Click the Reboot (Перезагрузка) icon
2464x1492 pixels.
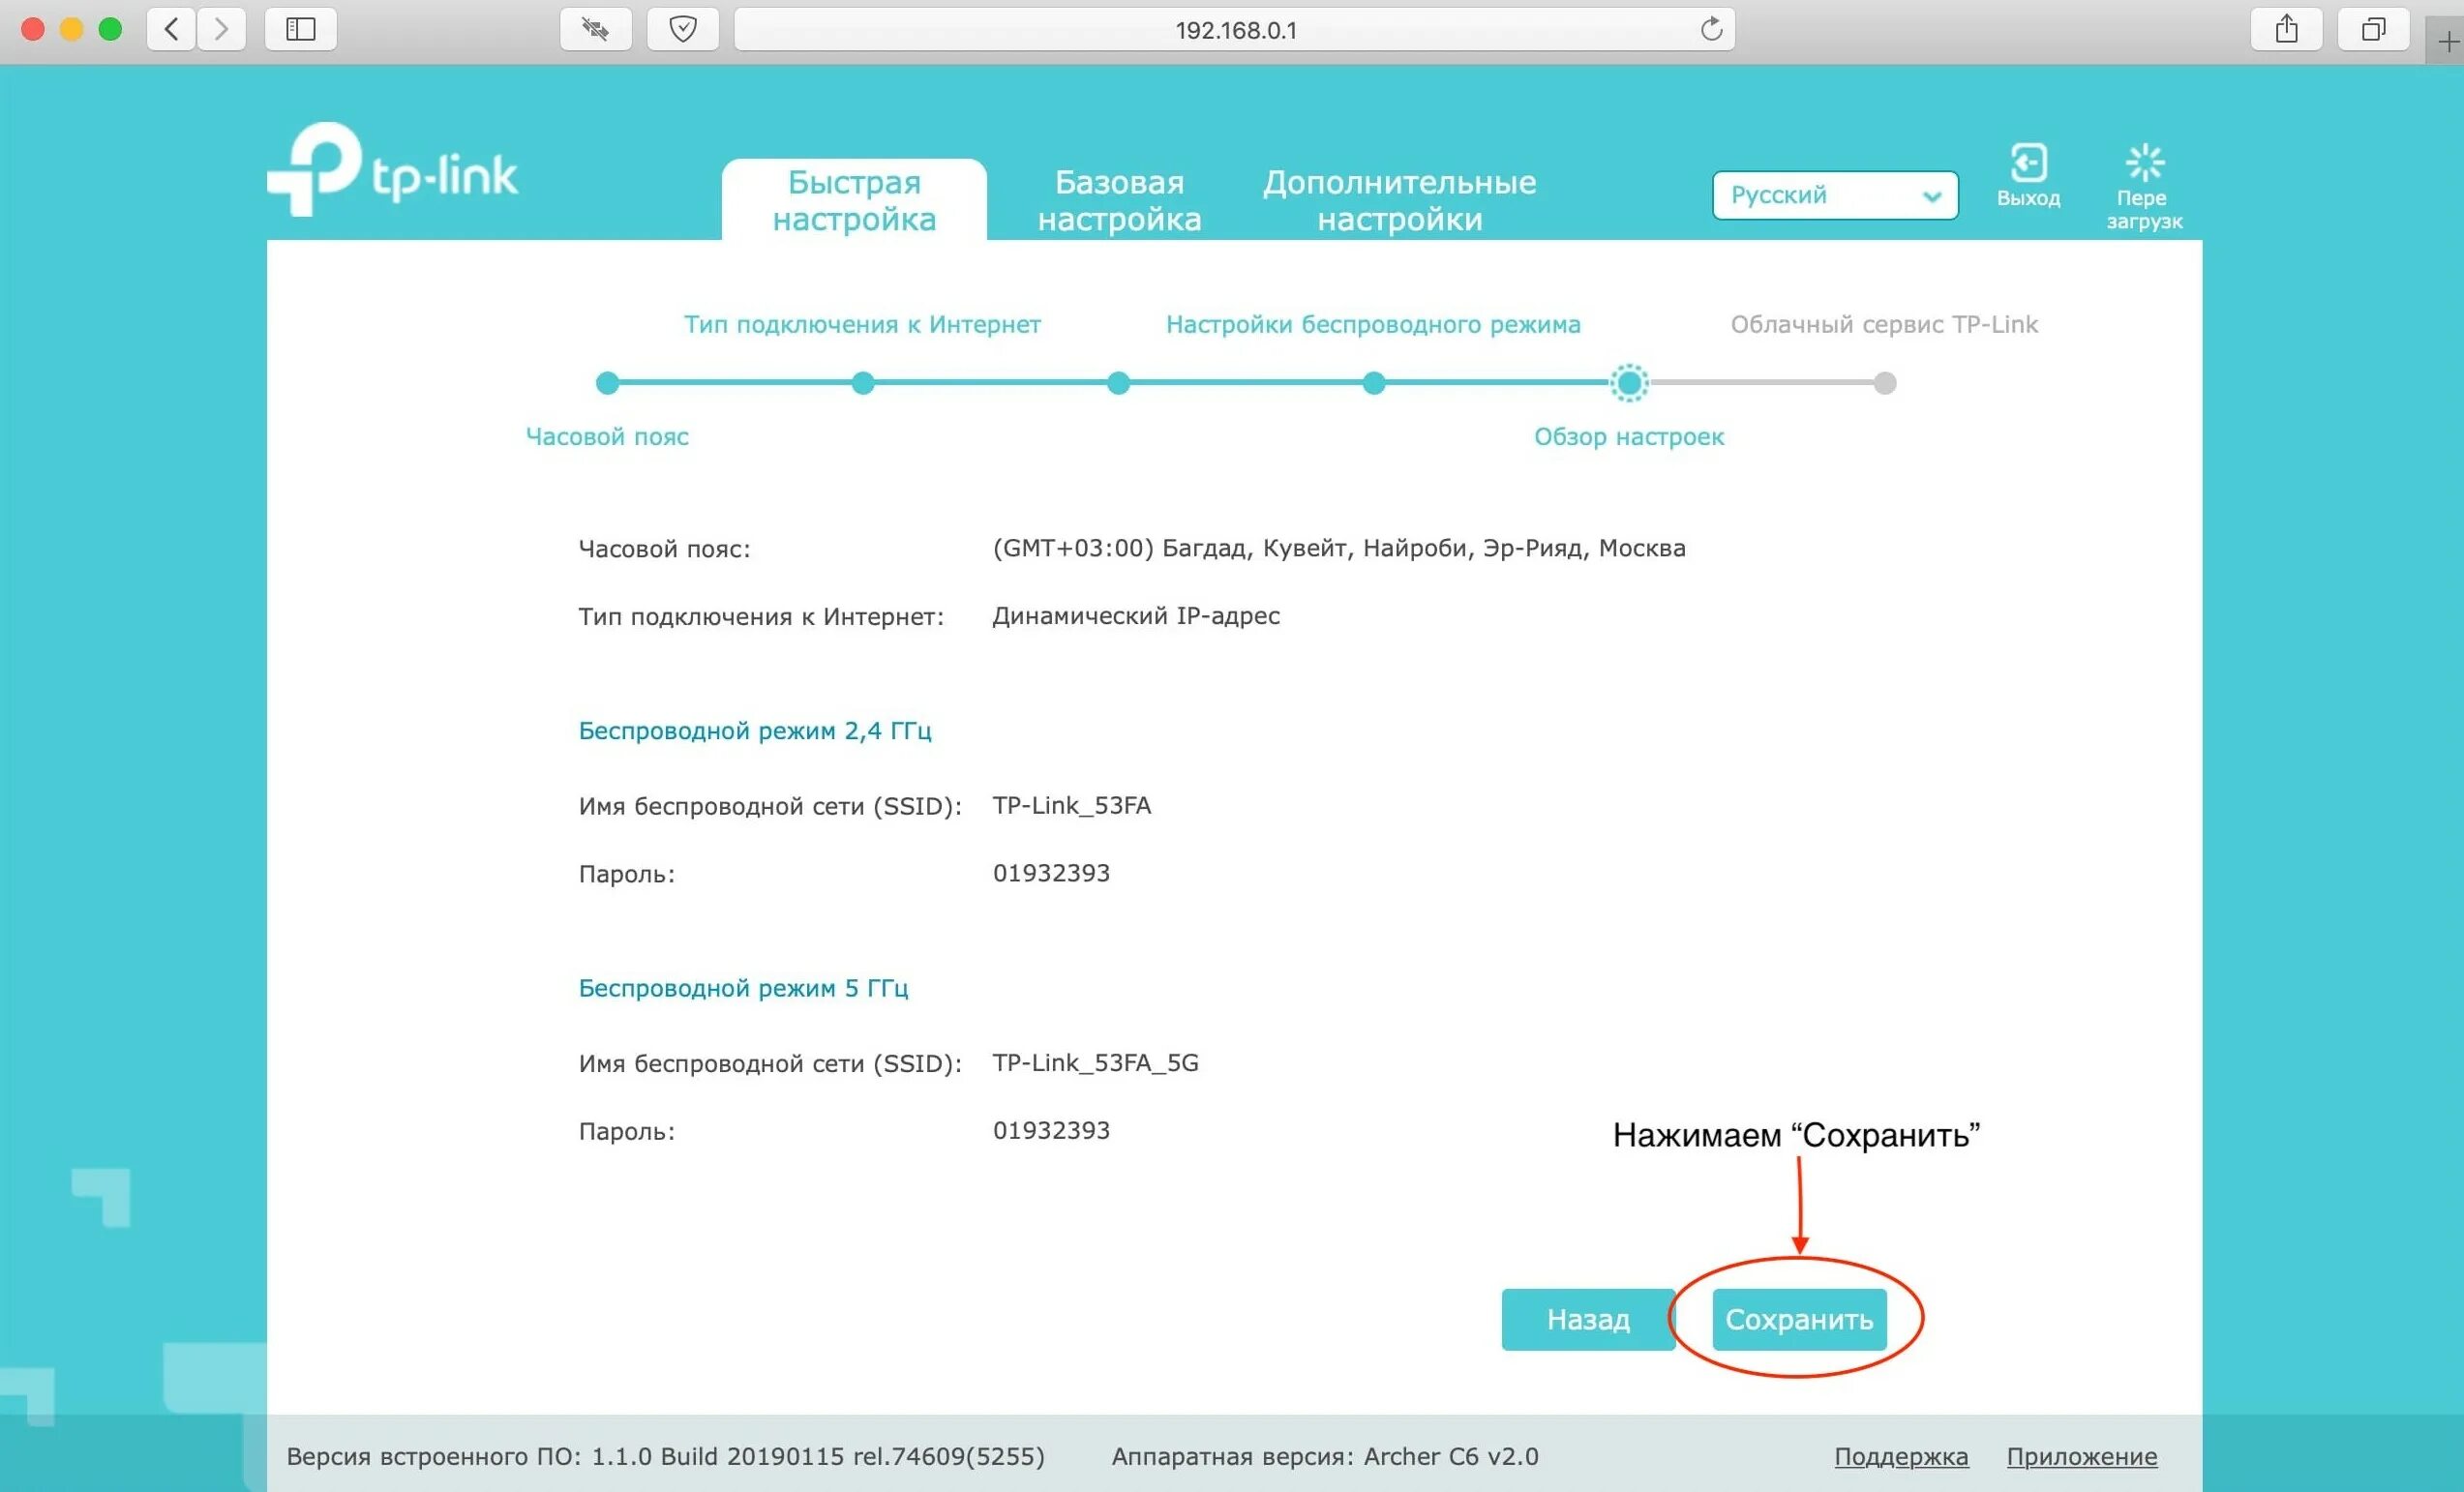click(2144, 164)
